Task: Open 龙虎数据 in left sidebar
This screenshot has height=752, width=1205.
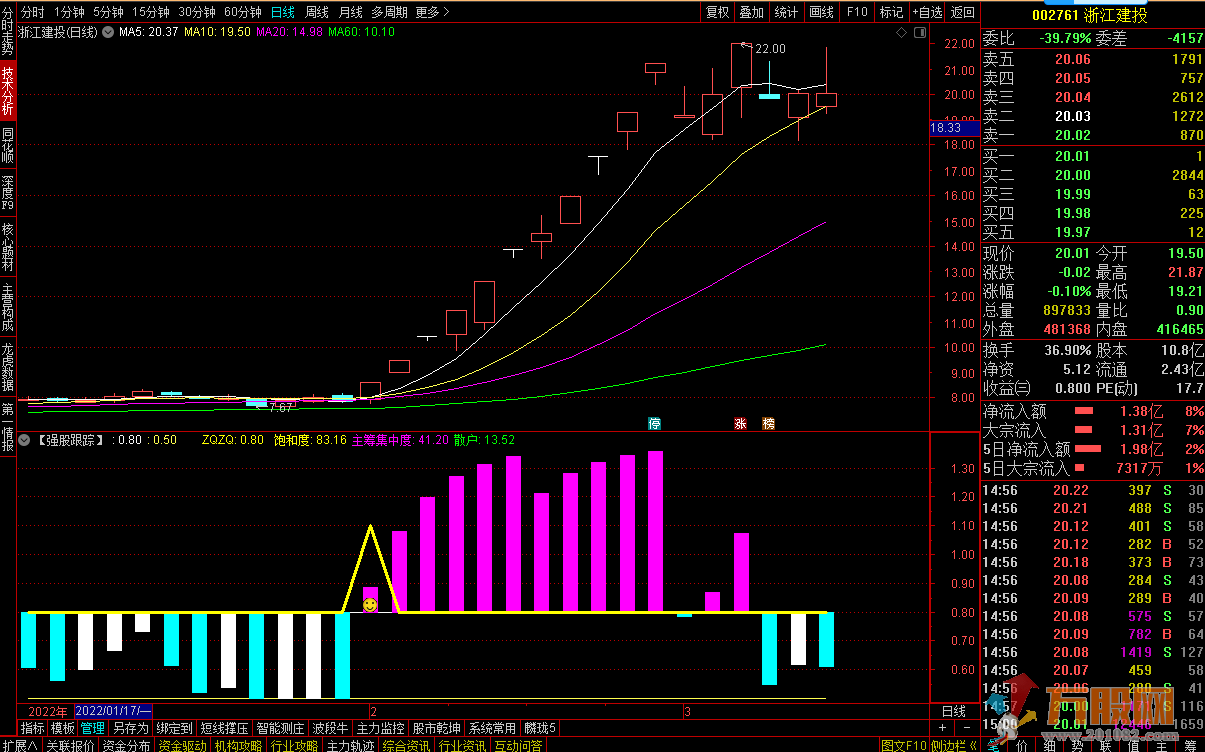Action: pos(8,368)
